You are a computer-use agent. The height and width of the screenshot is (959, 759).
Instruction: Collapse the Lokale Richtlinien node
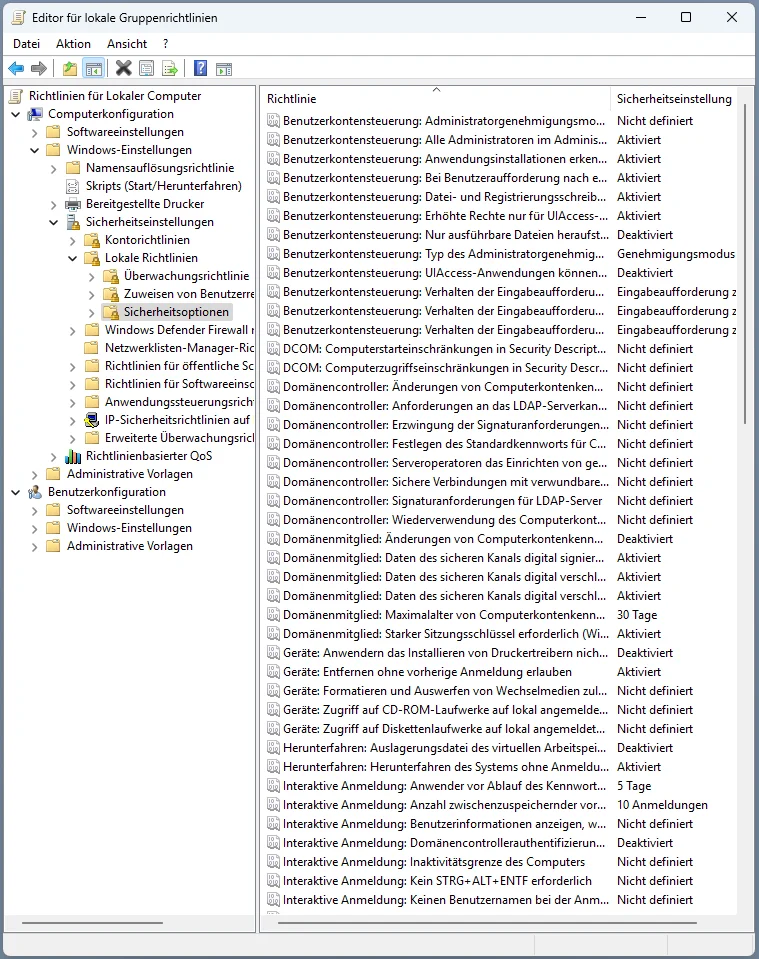[73, 259]
